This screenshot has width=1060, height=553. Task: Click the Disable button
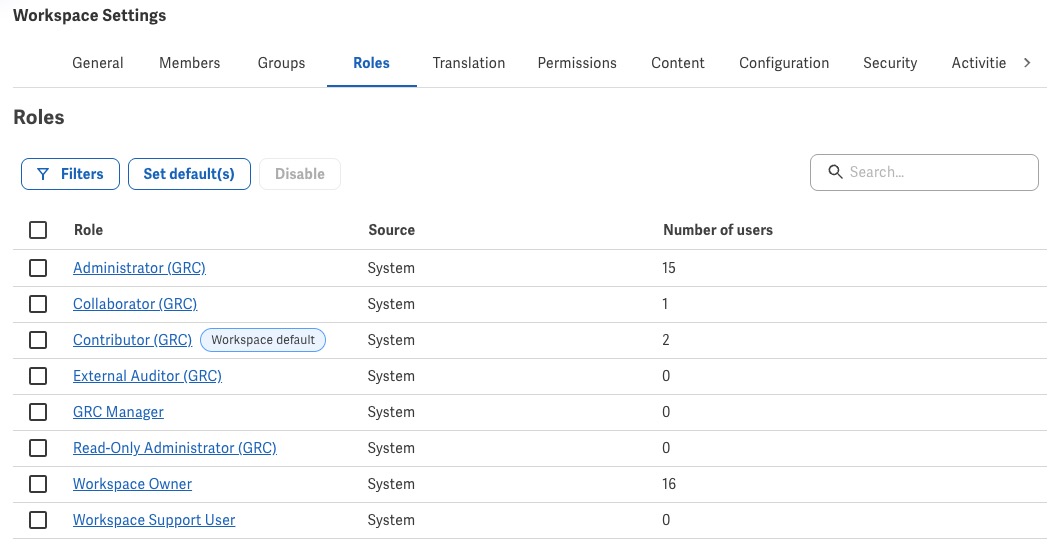[x=299, y=174]
